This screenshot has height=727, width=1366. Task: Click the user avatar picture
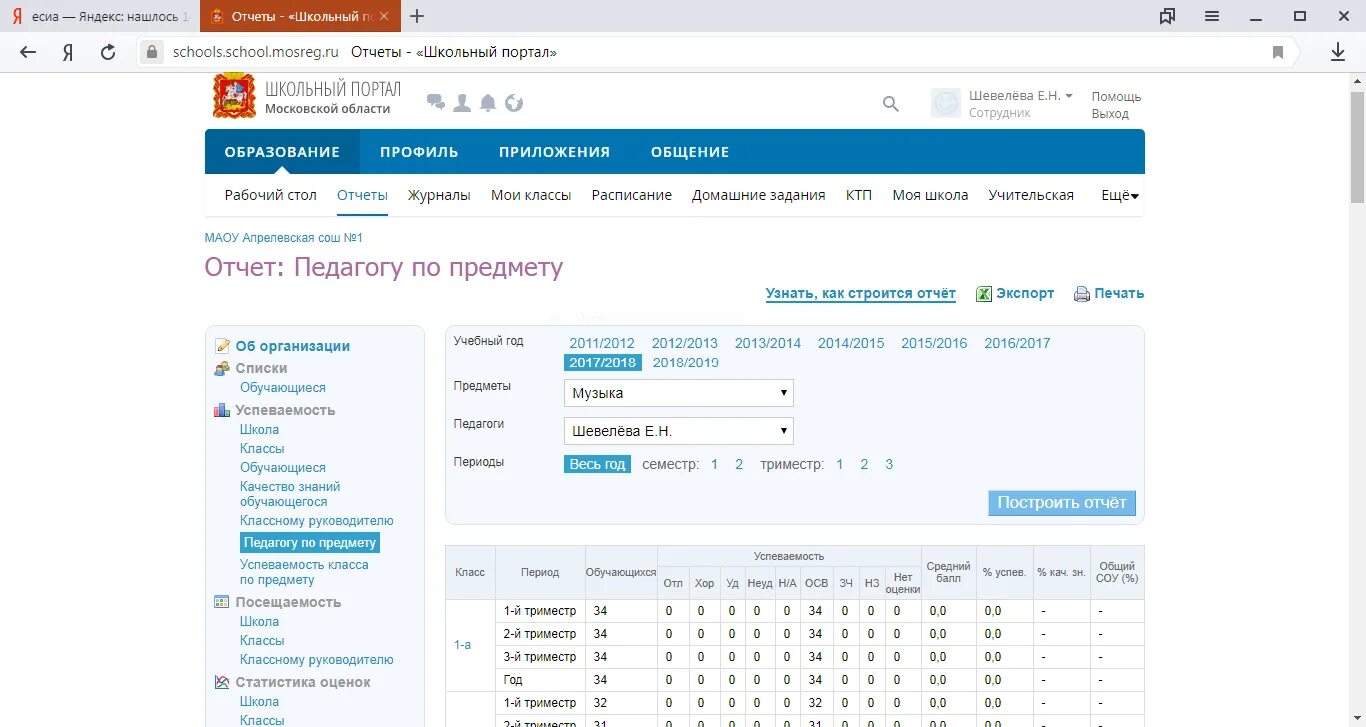click(946, 103)
